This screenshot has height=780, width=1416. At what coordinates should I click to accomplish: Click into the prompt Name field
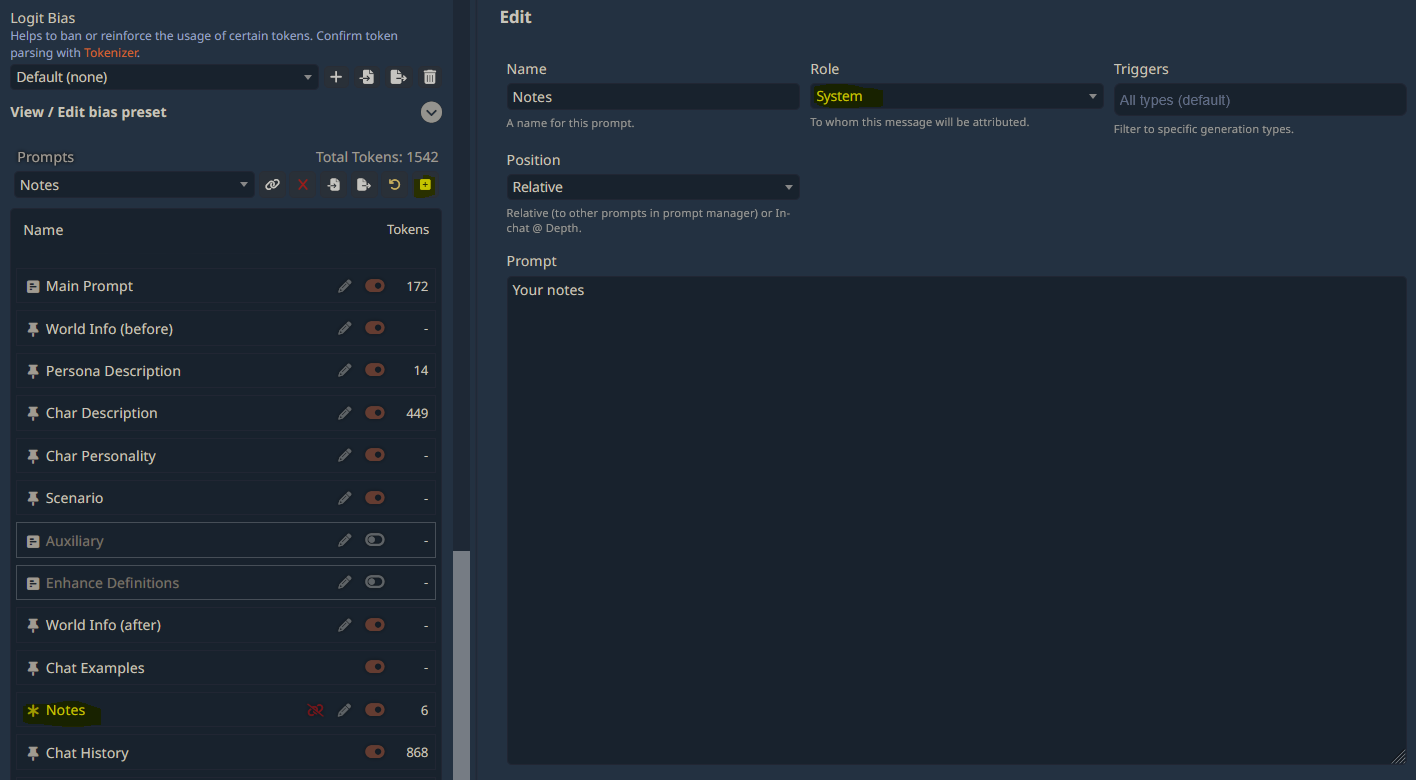pos(653,97)
